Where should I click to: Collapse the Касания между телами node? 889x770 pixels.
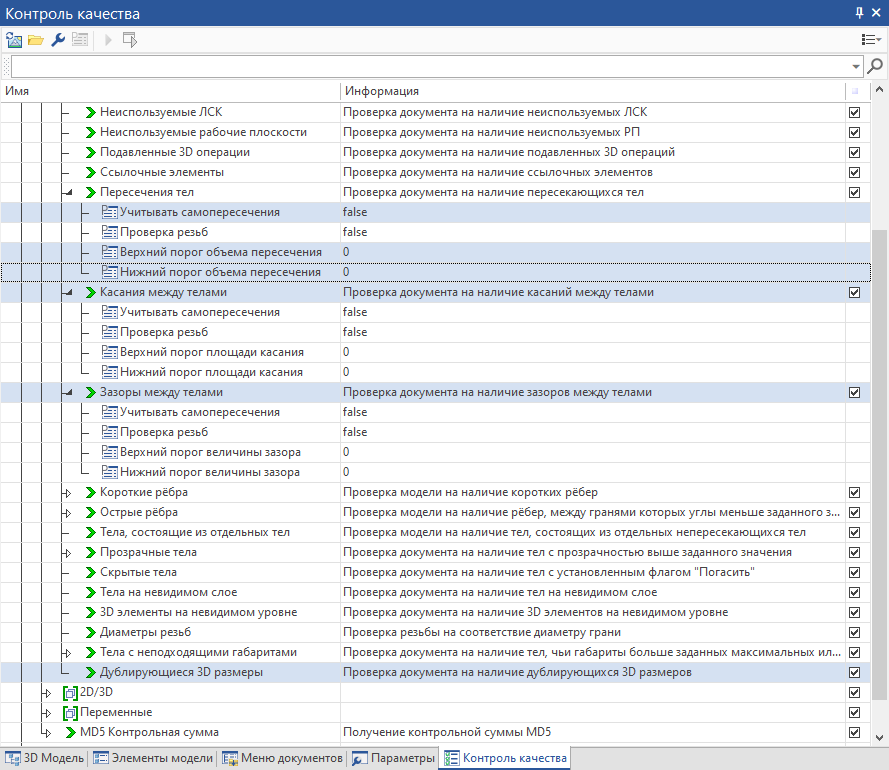pyautogui.click(x=68, y=292)
